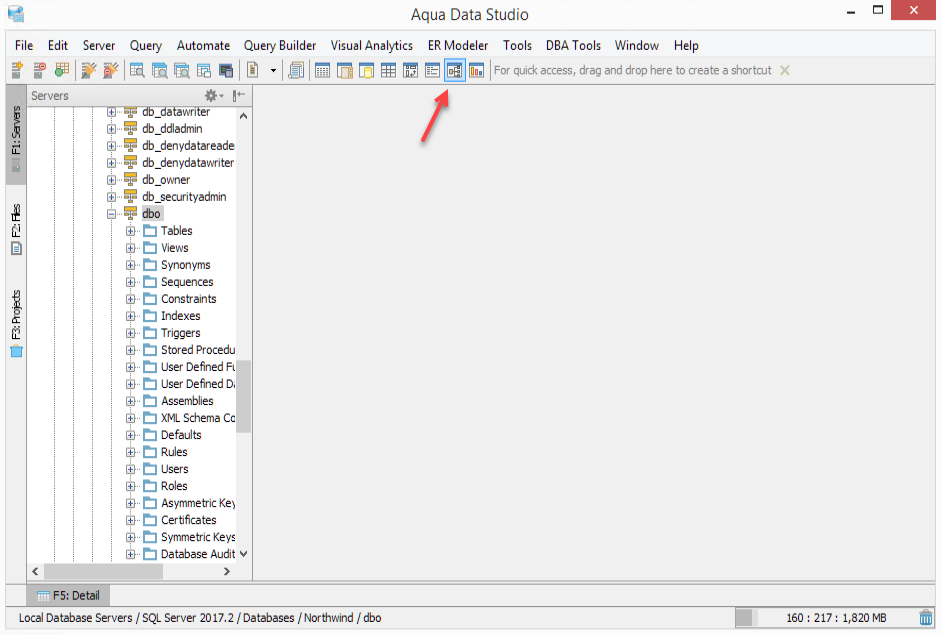This screenshot has height=635, width=942.
Task: Click the new document page icon in toolbar
Action: pos(253,70)
